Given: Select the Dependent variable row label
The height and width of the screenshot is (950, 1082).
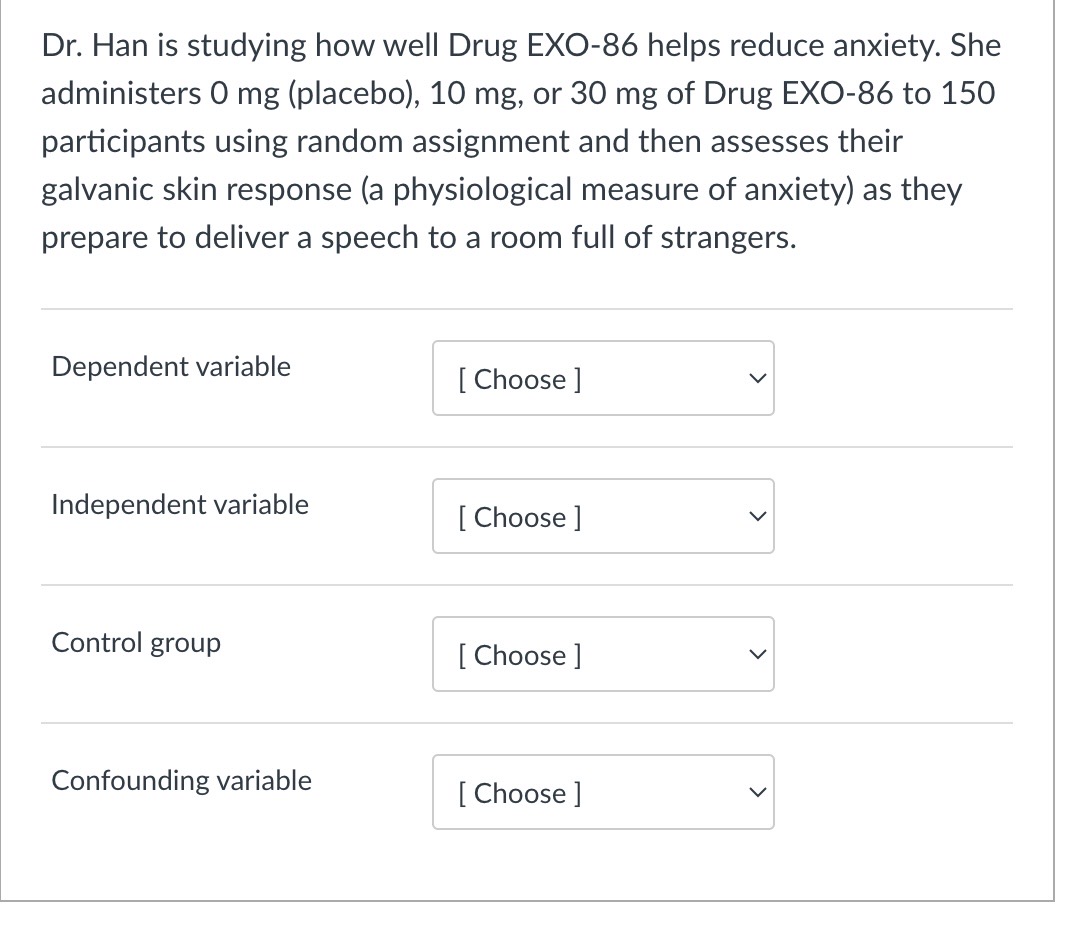Looking at the screenshot, I should click(170, 366).
